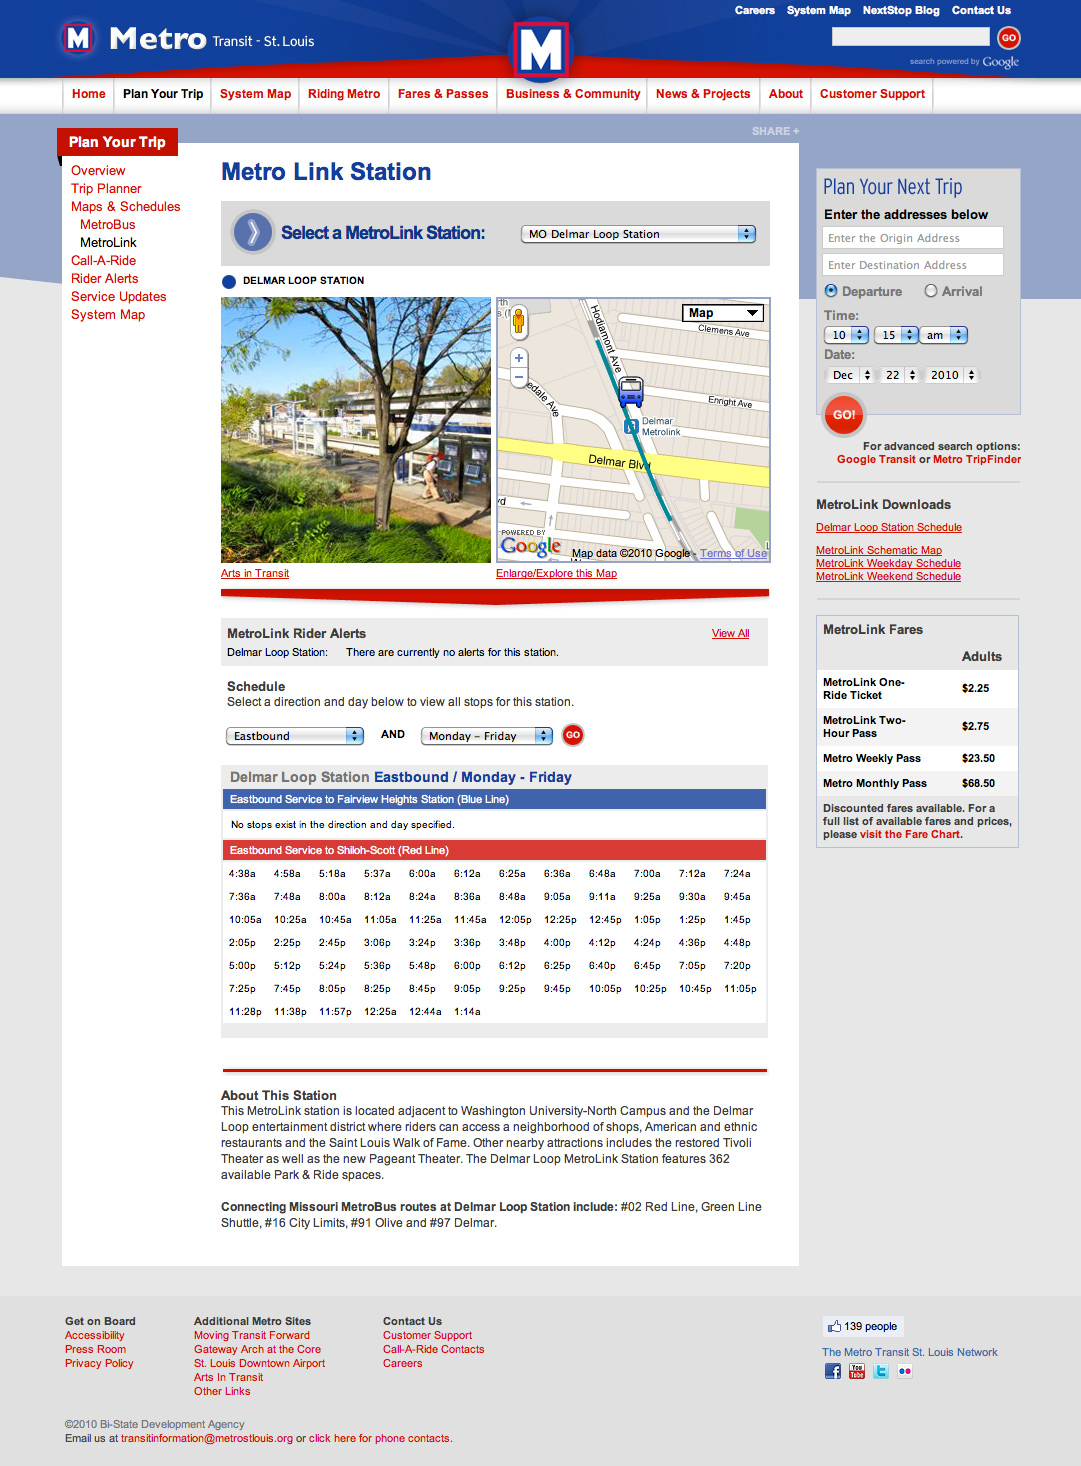This screenshot has height=1466, width=1081.
Task: Open the Map type dropdown
Action: pyautogui.click(x=722, y=313)
